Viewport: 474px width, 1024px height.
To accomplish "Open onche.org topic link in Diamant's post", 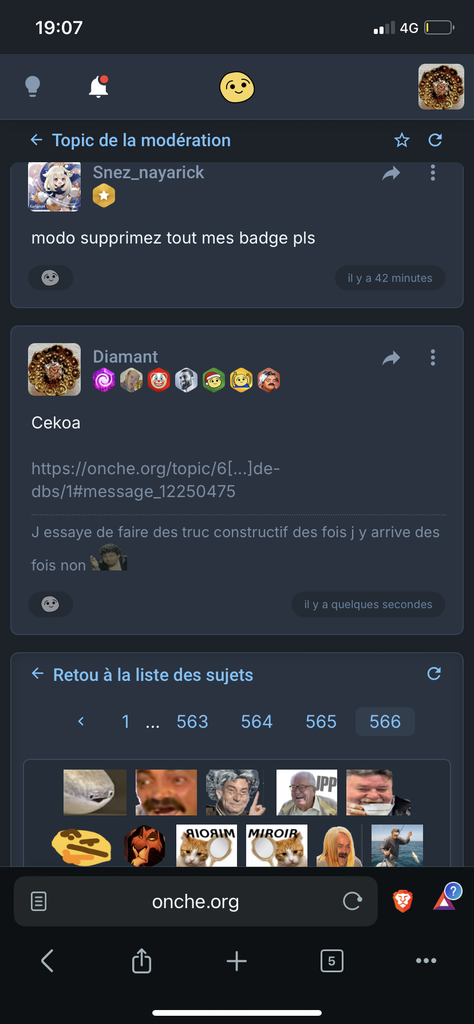I will (155, 480).
